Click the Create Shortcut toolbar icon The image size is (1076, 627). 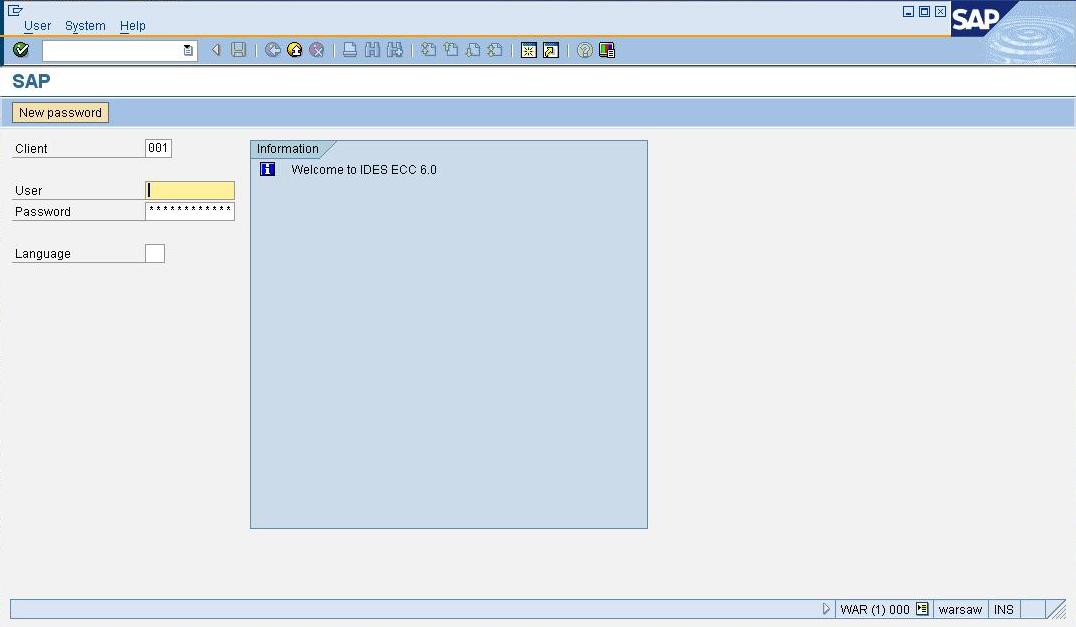point(551,50)
